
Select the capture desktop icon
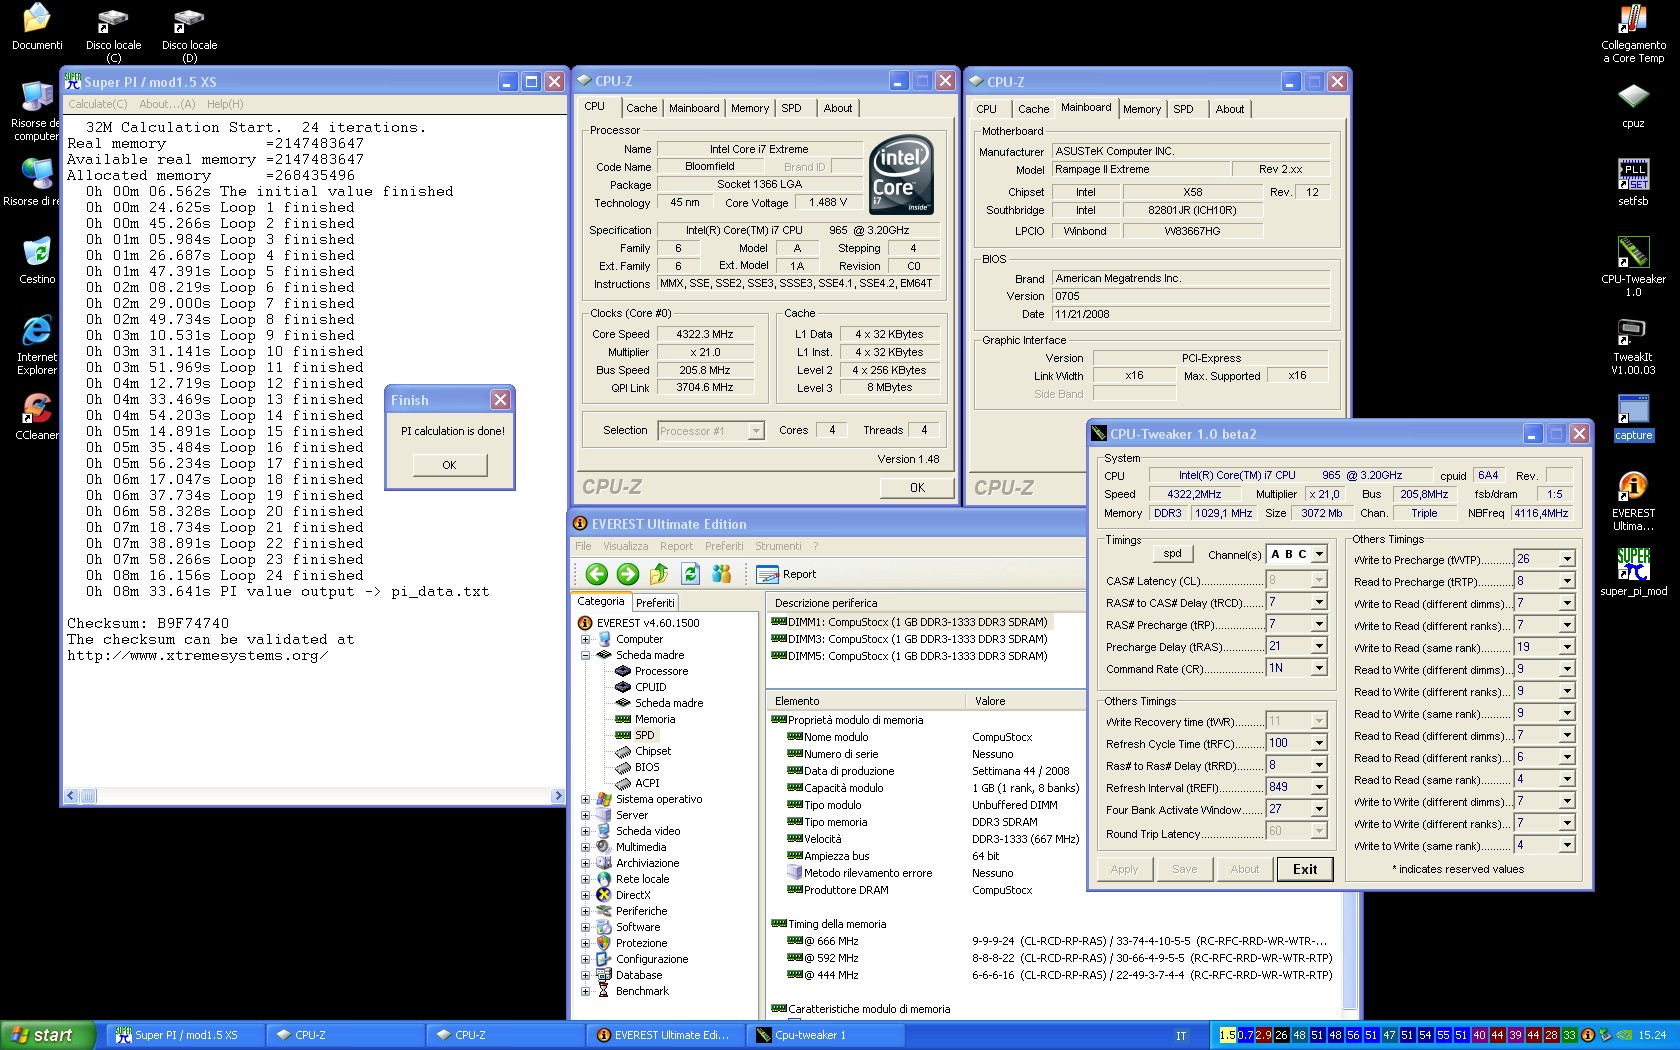[1633, 417]
